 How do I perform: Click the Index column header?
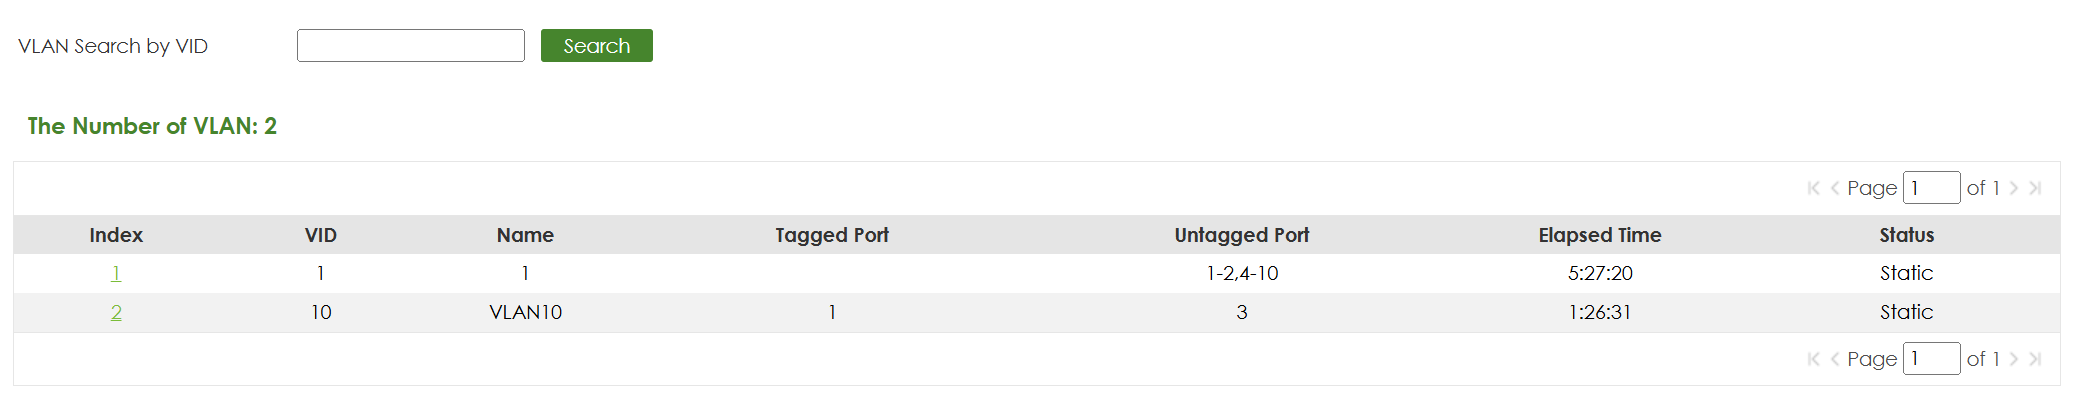(x=116, y=235)
